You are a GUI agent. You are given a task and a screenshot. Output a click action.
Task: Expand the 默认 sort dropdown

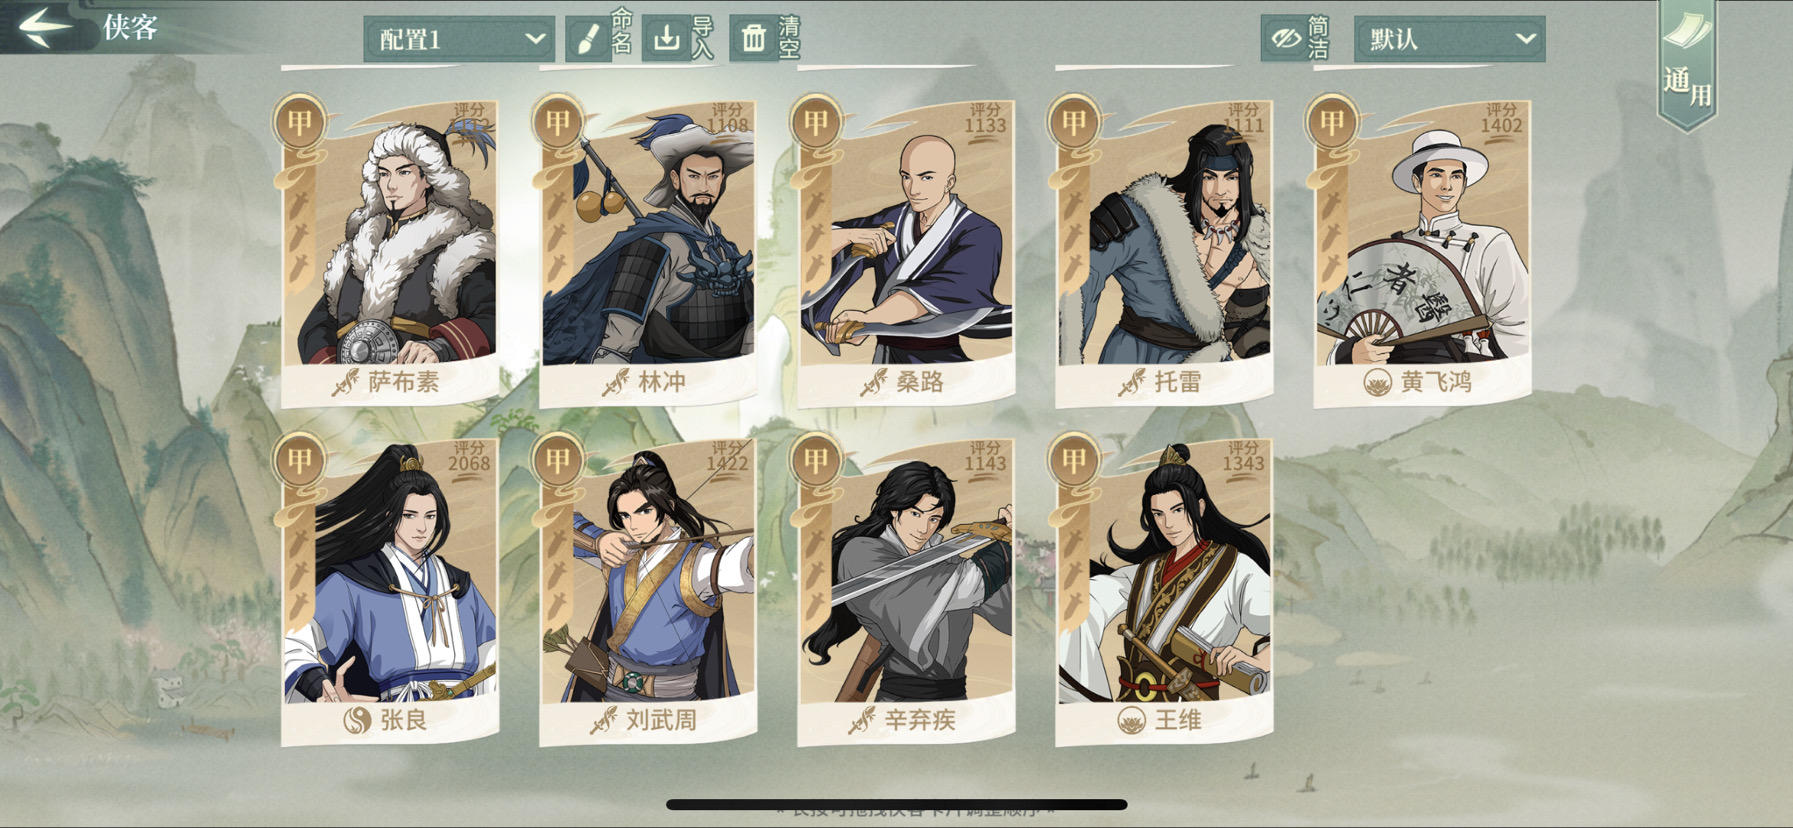pos(1449,39)
